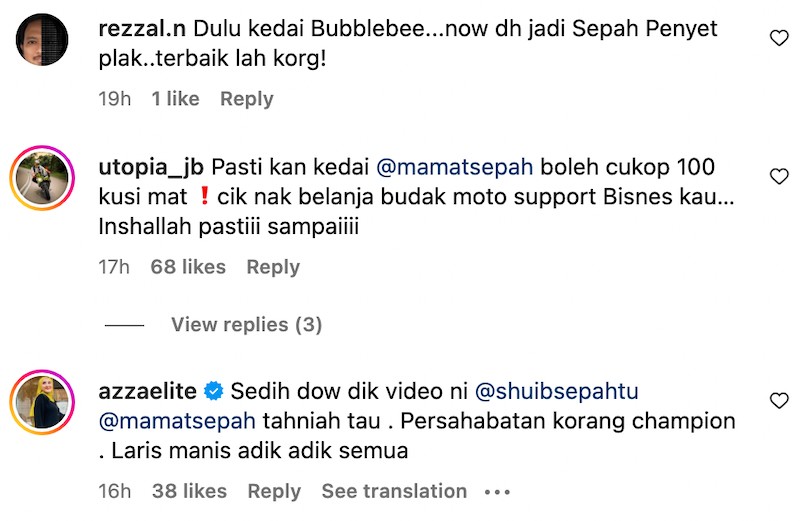Like rezzal.n's comment with the heart

pos(779,39)
